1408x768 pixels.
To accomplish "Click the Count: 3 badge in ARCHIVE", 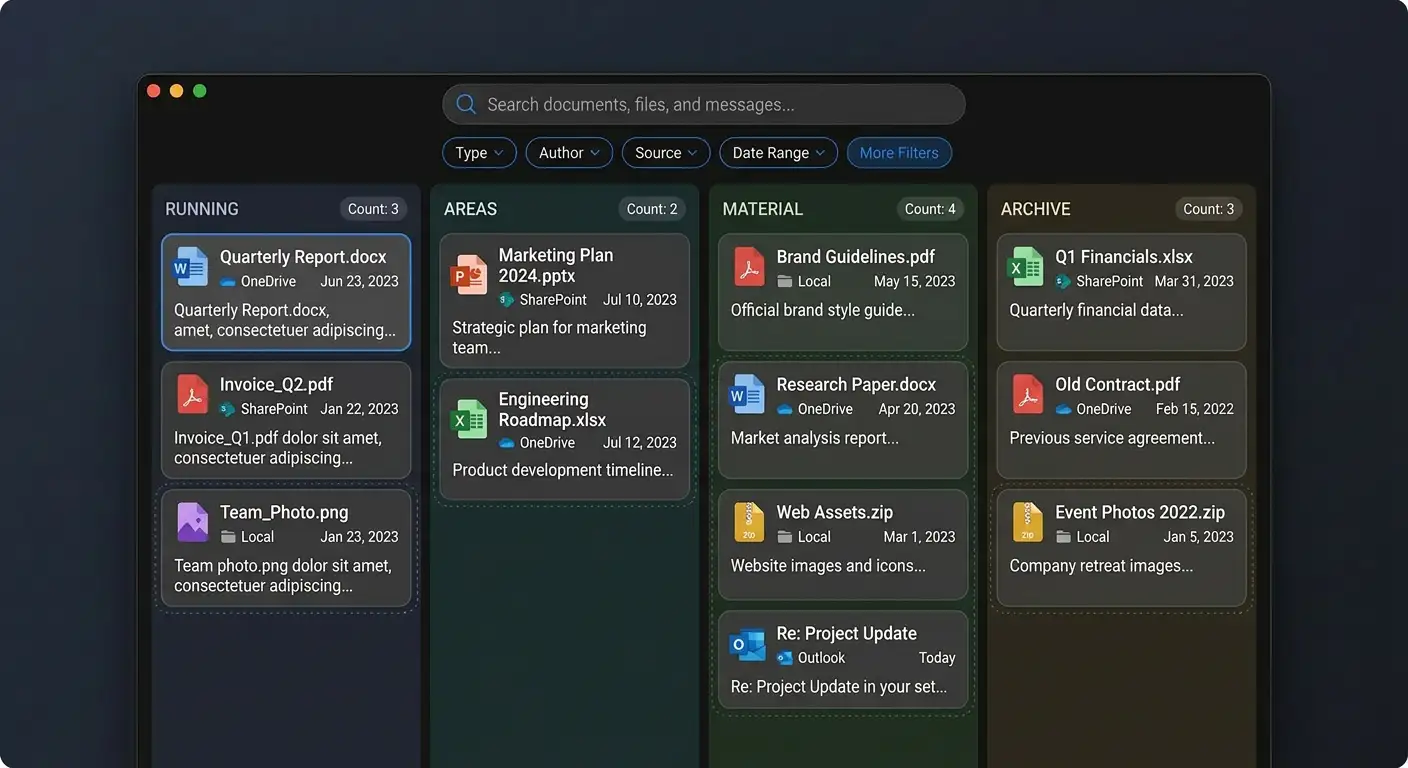I will click(1208, 209).
